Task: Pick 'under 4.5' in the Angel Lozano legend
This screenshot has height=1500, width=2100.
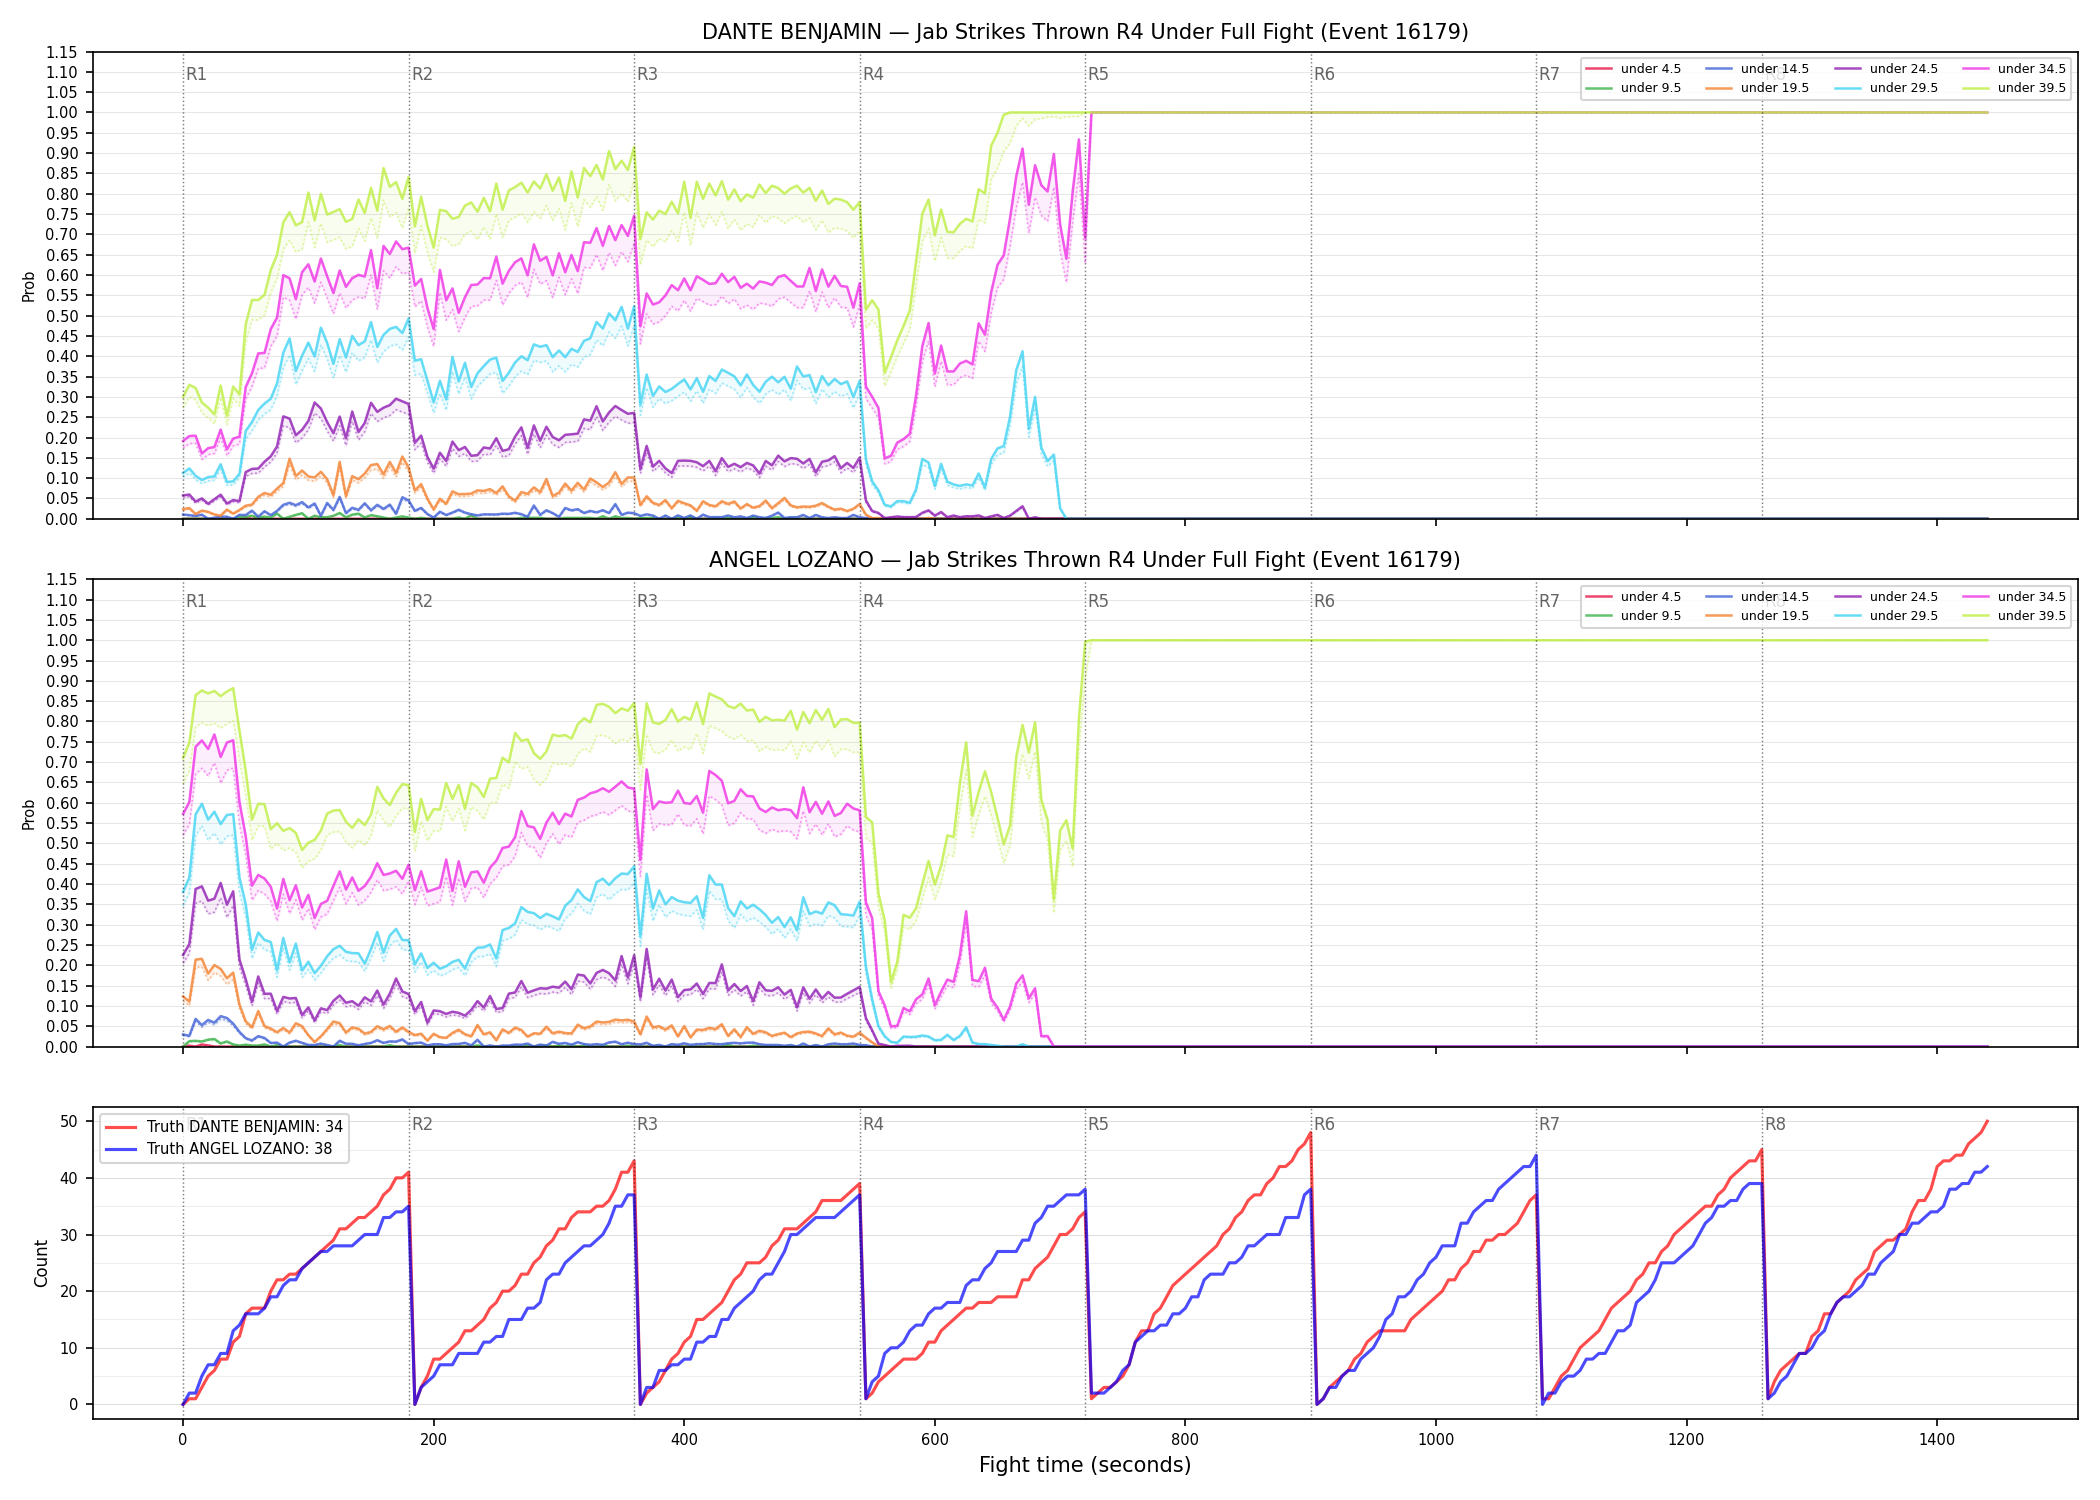Action: 1633,597
